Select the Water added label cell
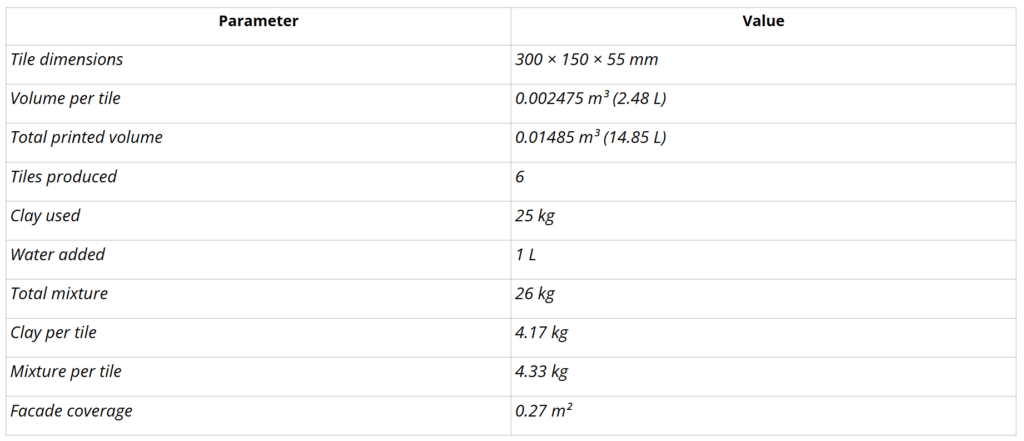Viewport: 1024px width, 441px height. tap(57, 254)
